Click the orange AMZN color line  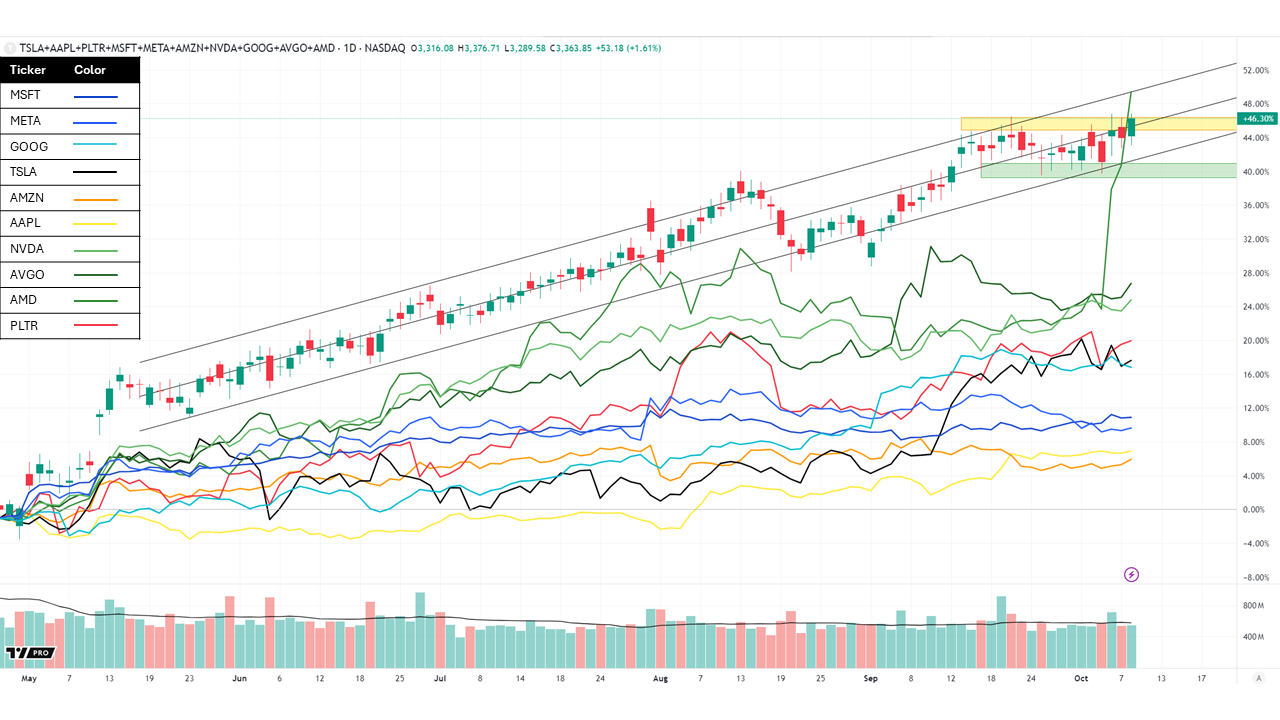96,199
